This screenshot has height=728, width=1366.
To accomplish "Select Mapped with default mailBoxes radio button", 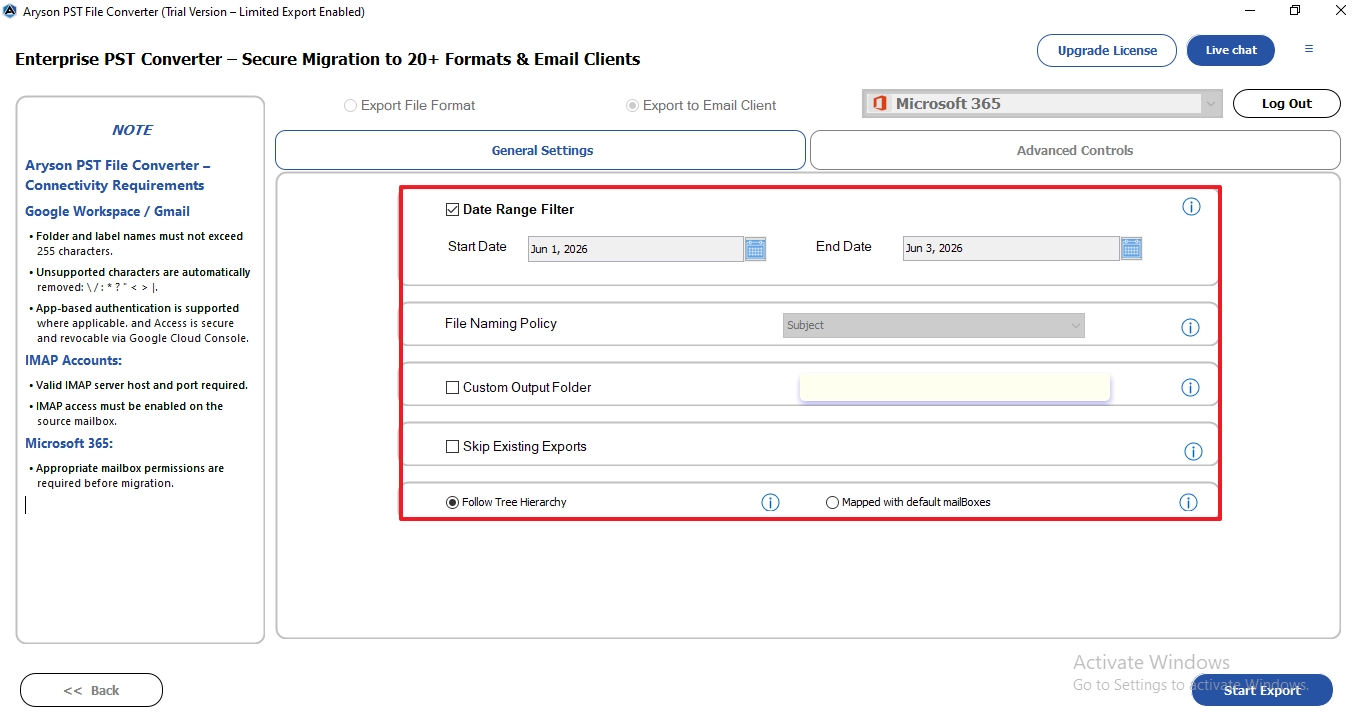I will click(x=832, y=503).
